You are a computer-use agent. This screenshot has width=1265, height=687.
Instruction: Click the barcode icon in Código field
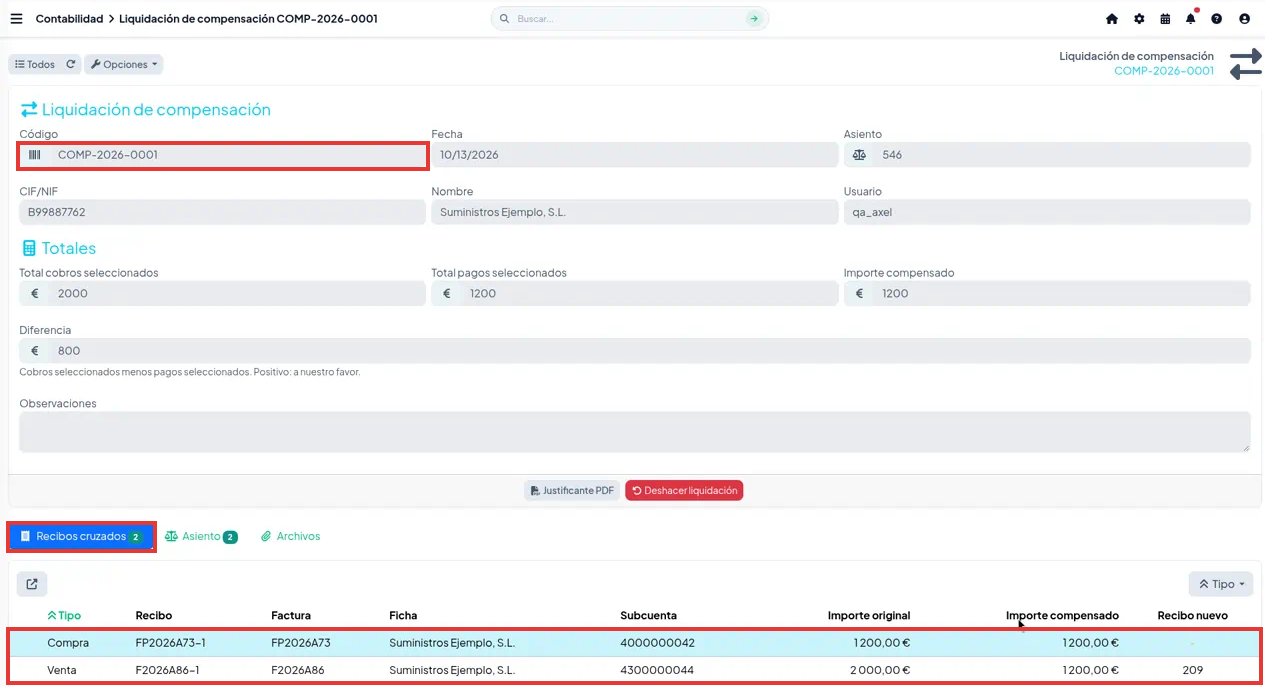35,155
